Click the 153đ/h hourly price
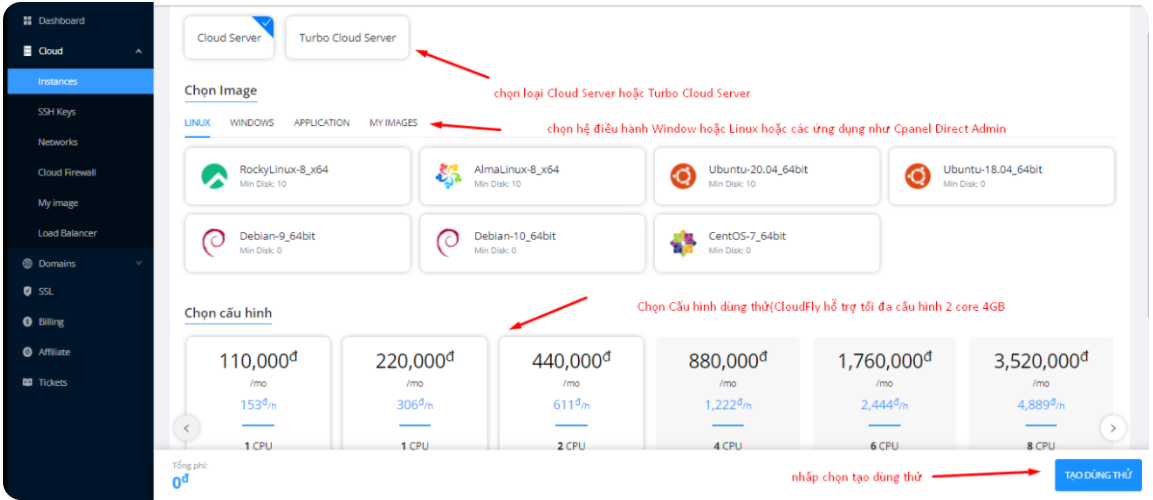The image size is (1153, 500). pyautogui.click(x=258, y=405)
